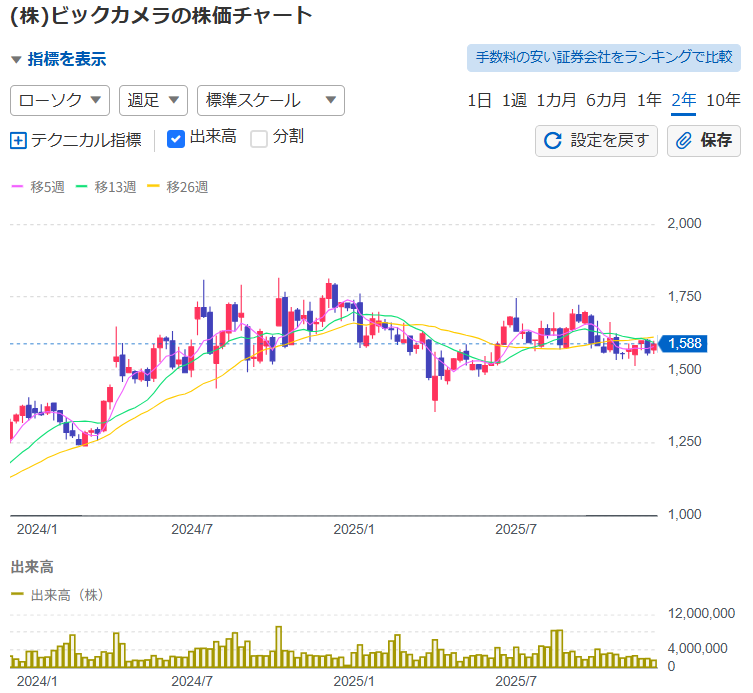Open the 標準スケール scale dropdown
This screenshot has width=753, height=693.
pyautogui.click(x=270, y=100)
